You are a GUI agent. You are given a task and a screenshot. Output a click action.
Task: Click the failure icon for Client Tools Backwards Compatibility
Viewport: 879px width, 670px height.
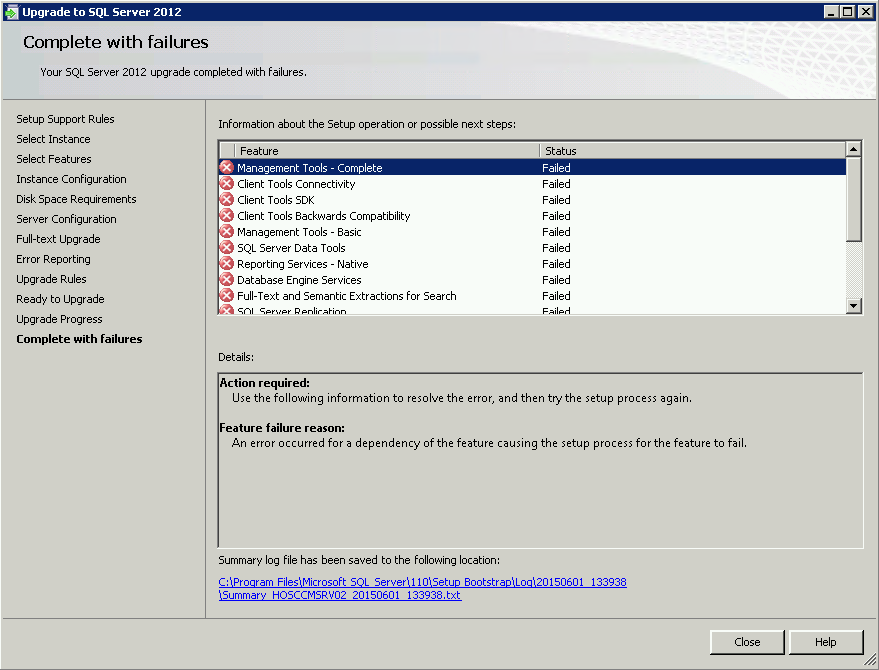[226, 216]
